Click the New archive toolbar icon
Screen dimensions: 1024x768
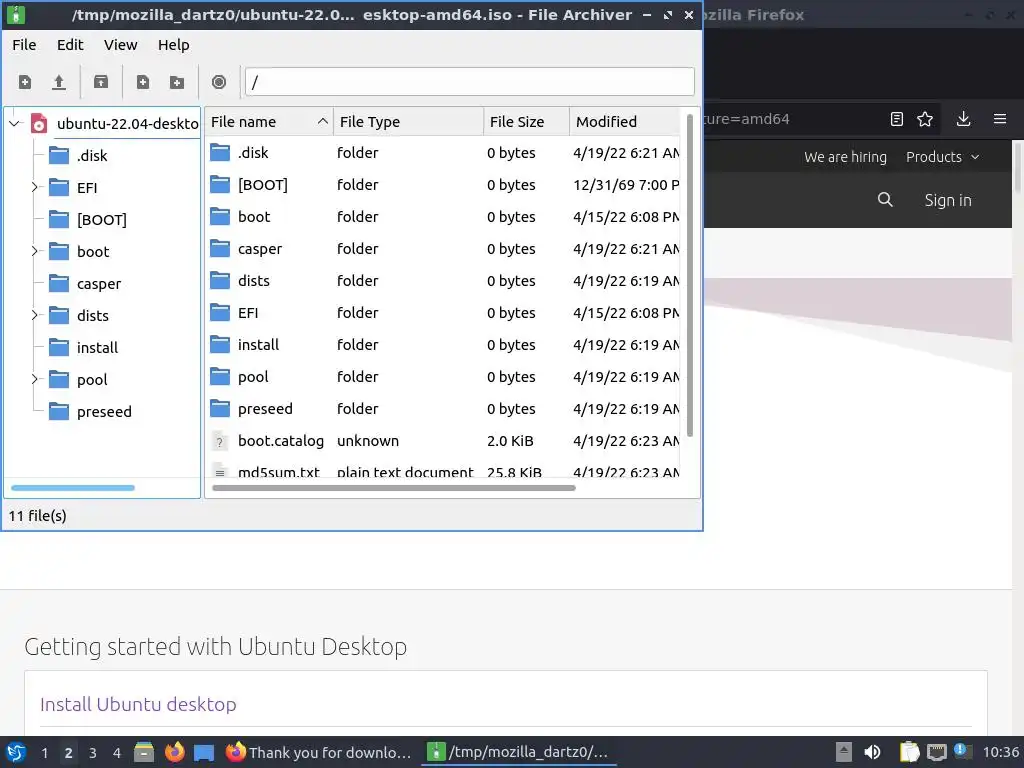[x=25, y=82]
